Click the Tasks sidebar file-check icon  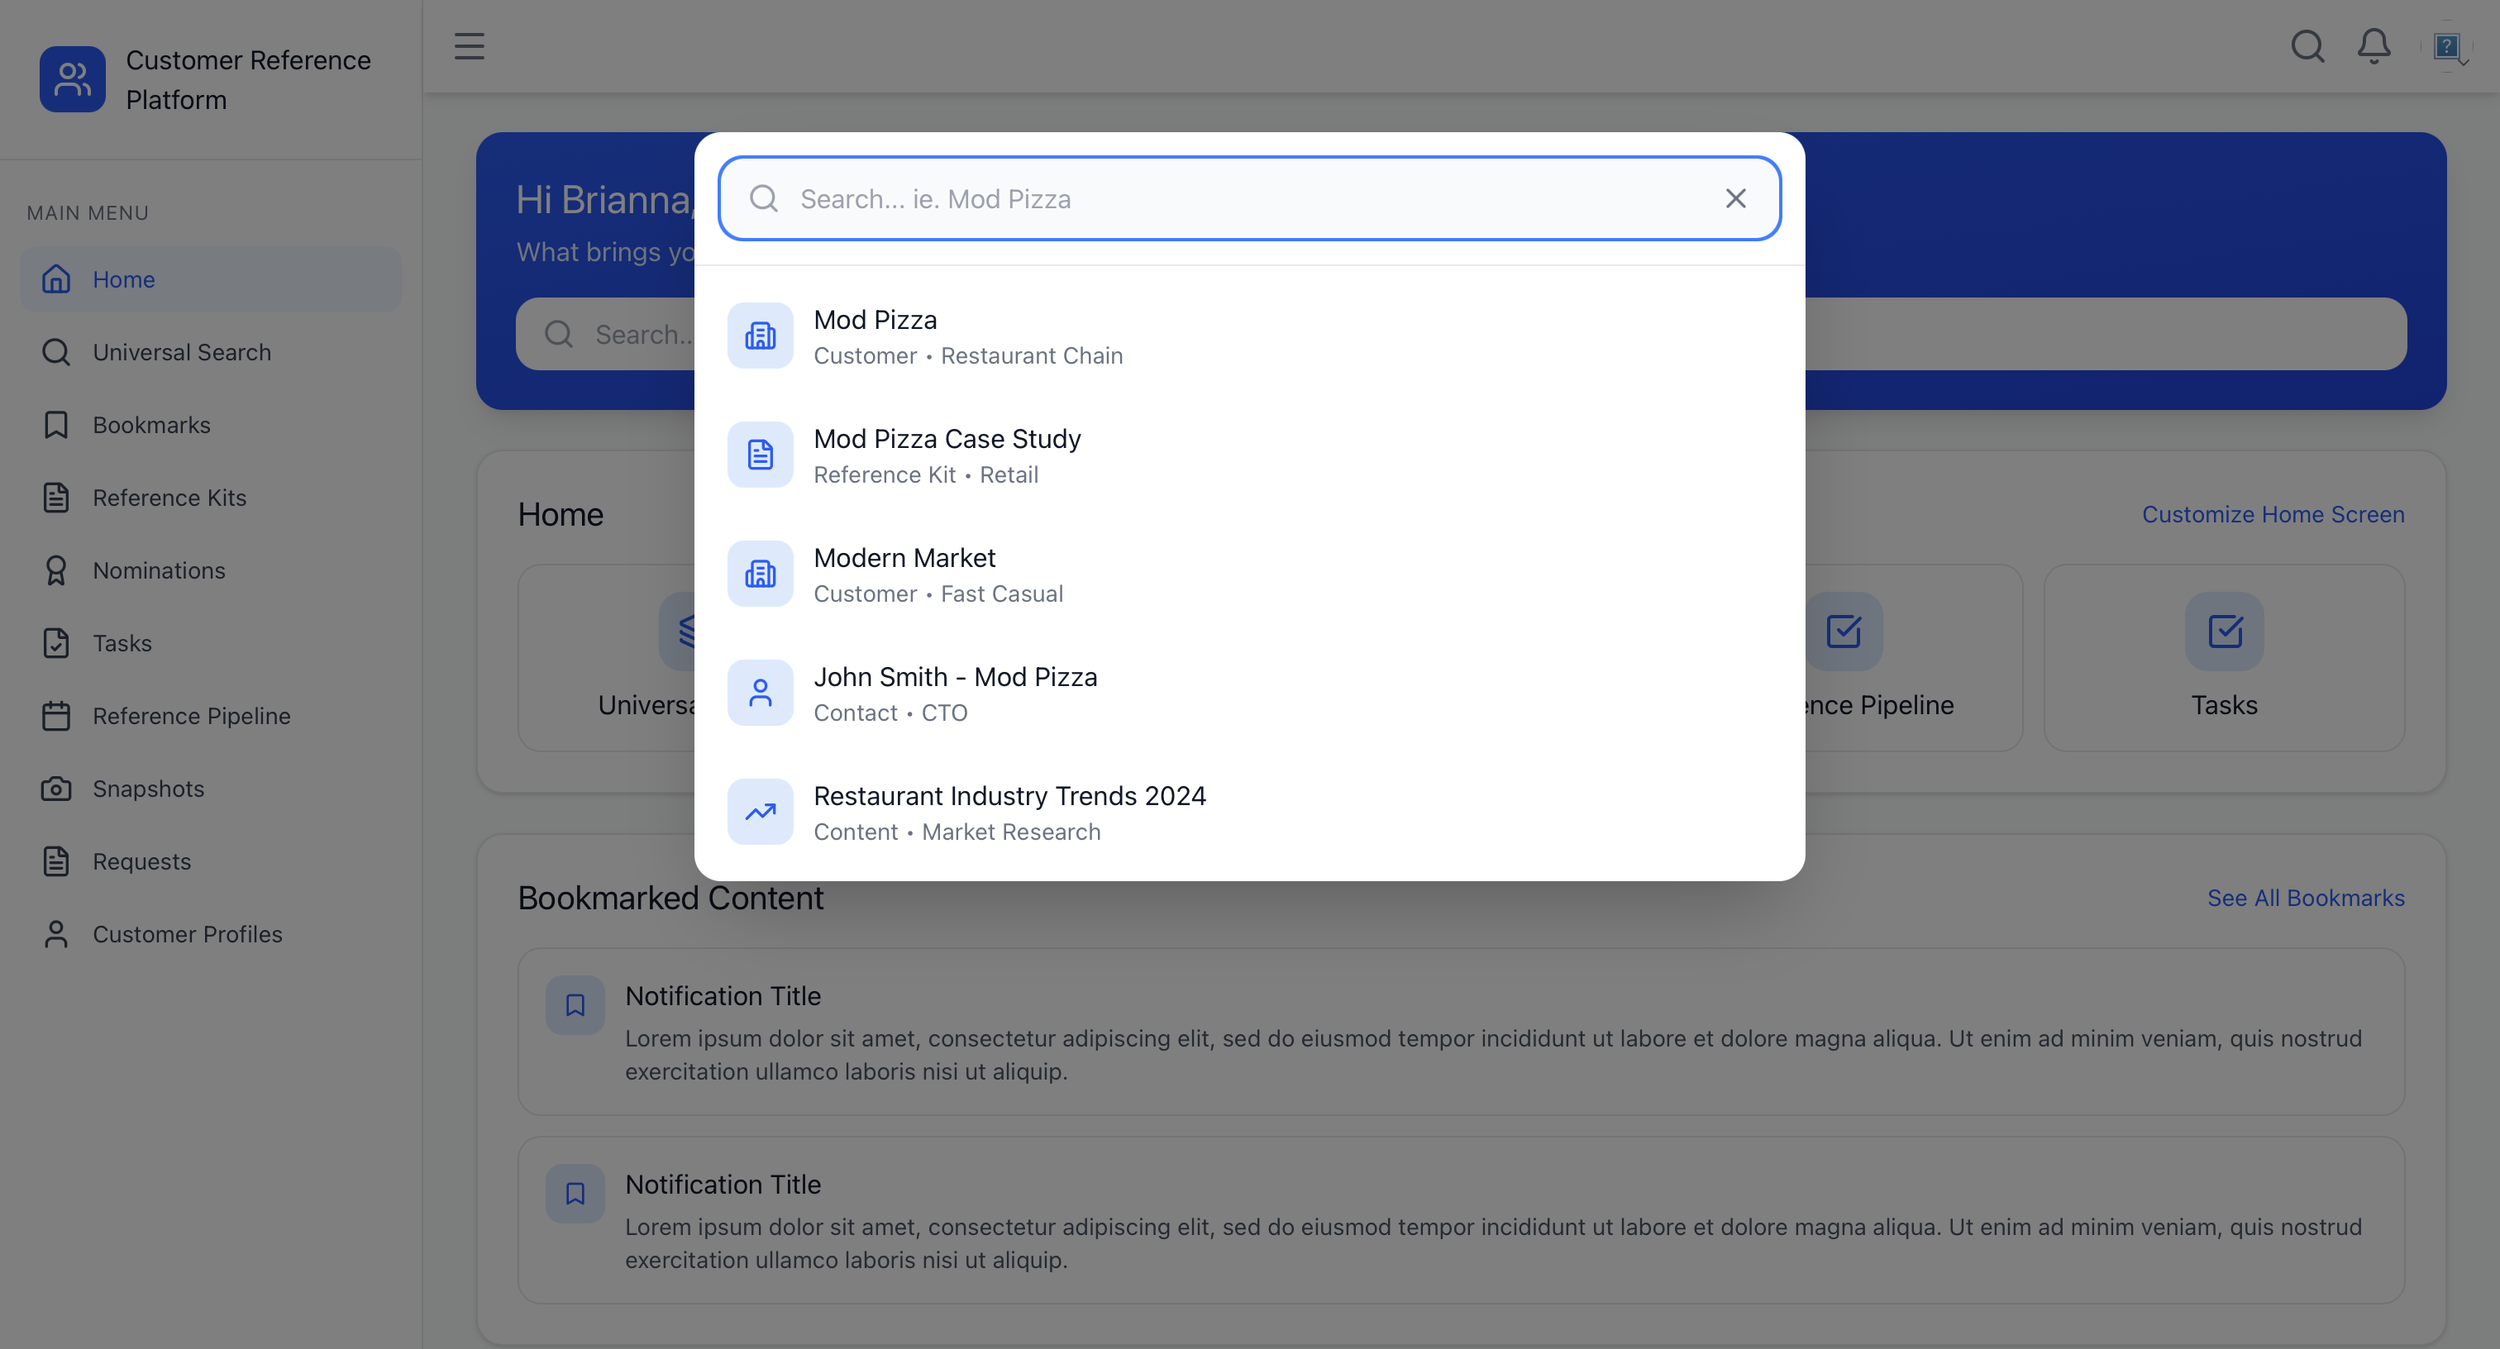click(x=56, y=643)
